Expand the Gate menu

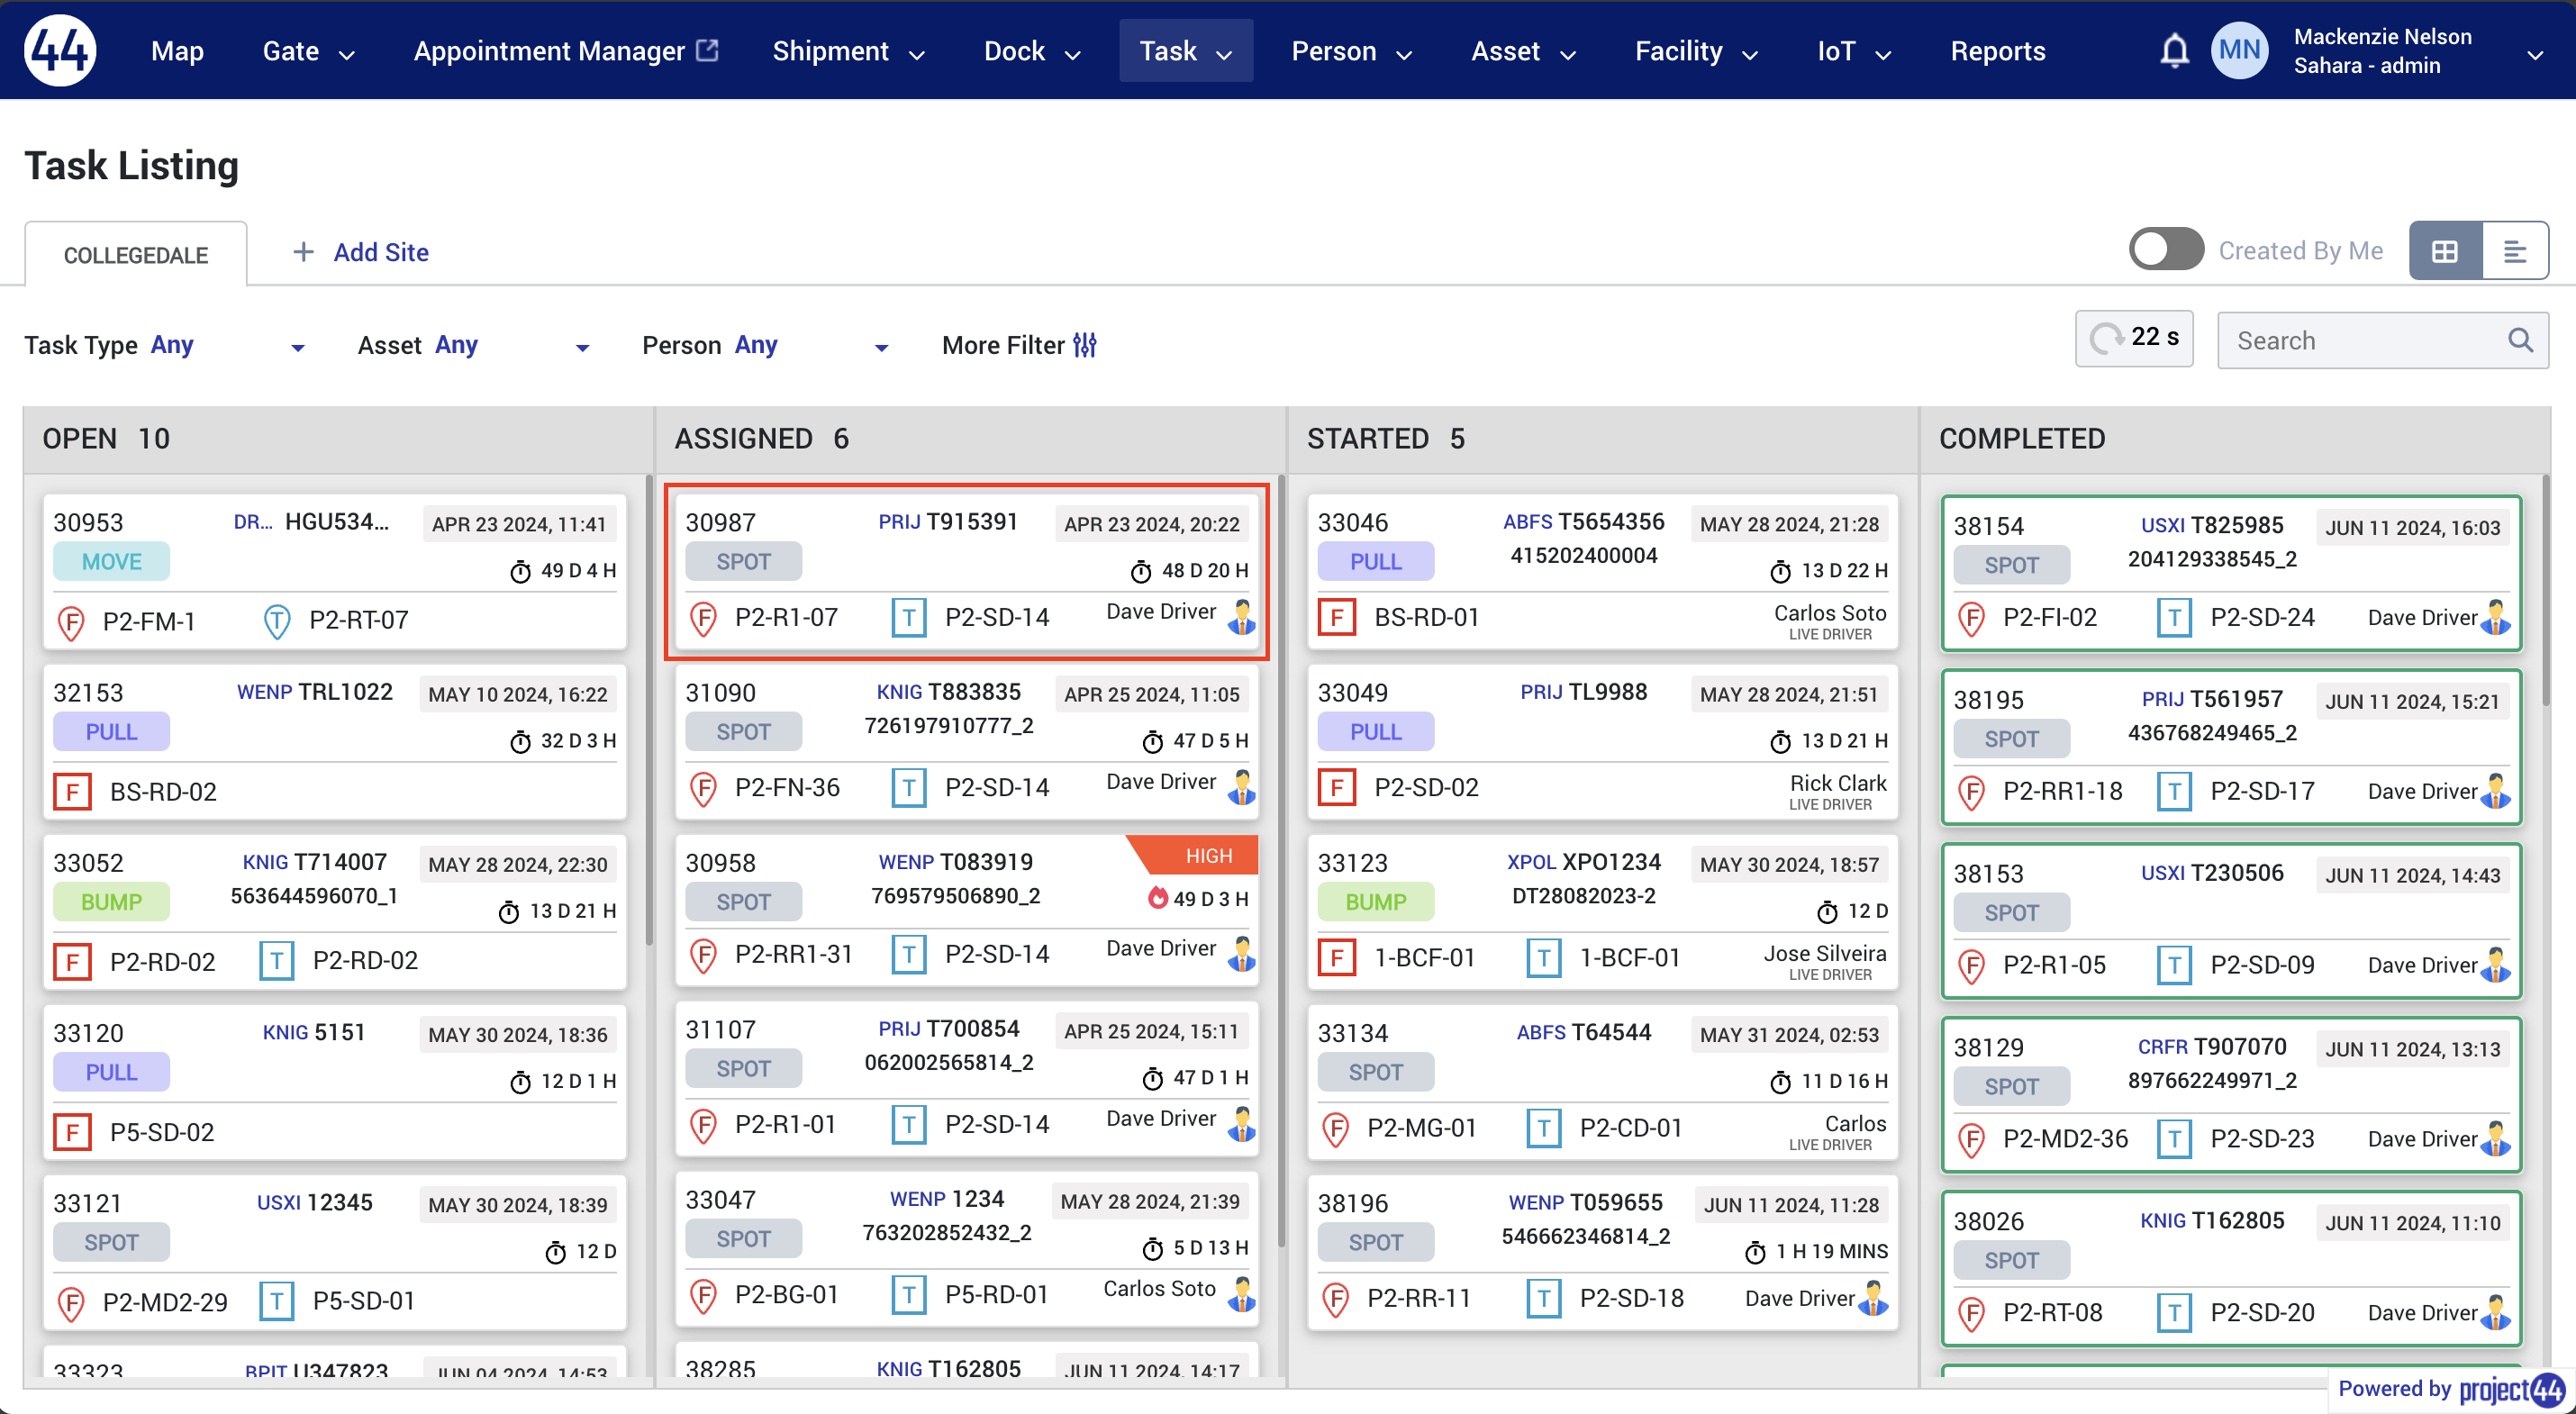309,51
